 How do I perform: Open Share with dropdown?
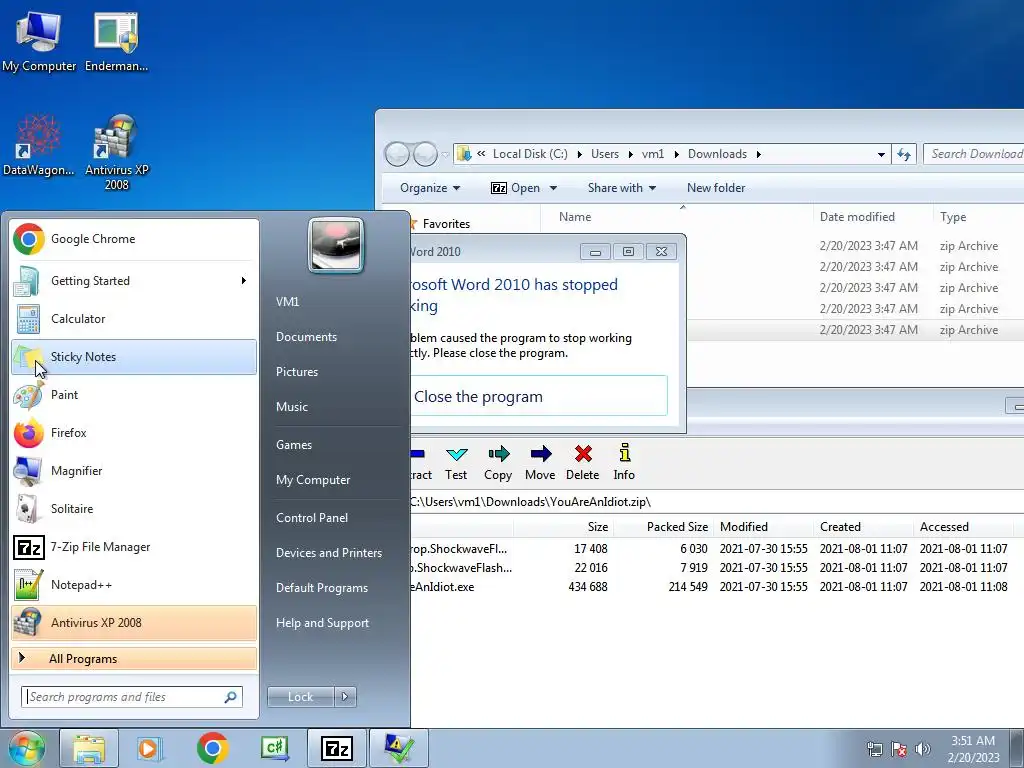tap(622, 188)
